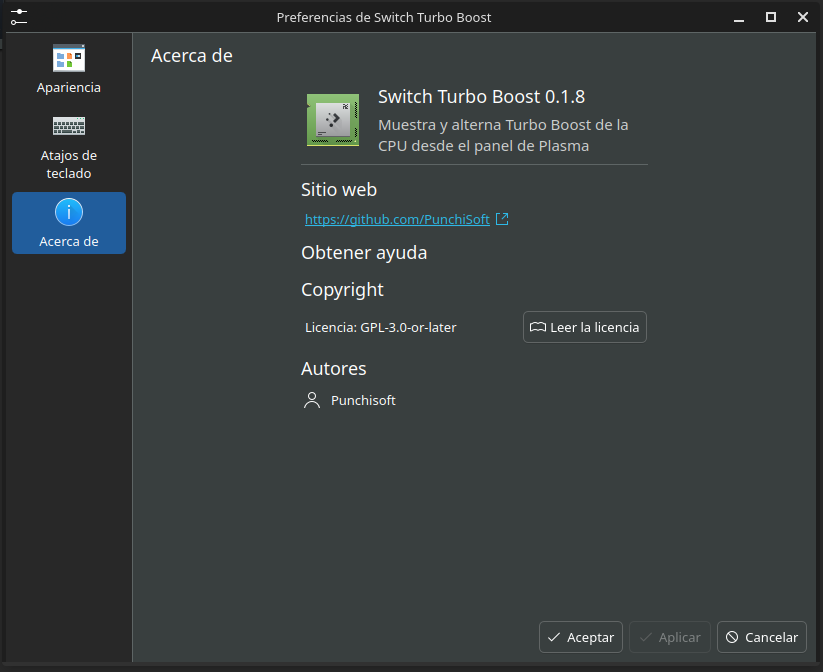Click the Obtener ayuda heading
823x672 pixels.
pos(364,253)
